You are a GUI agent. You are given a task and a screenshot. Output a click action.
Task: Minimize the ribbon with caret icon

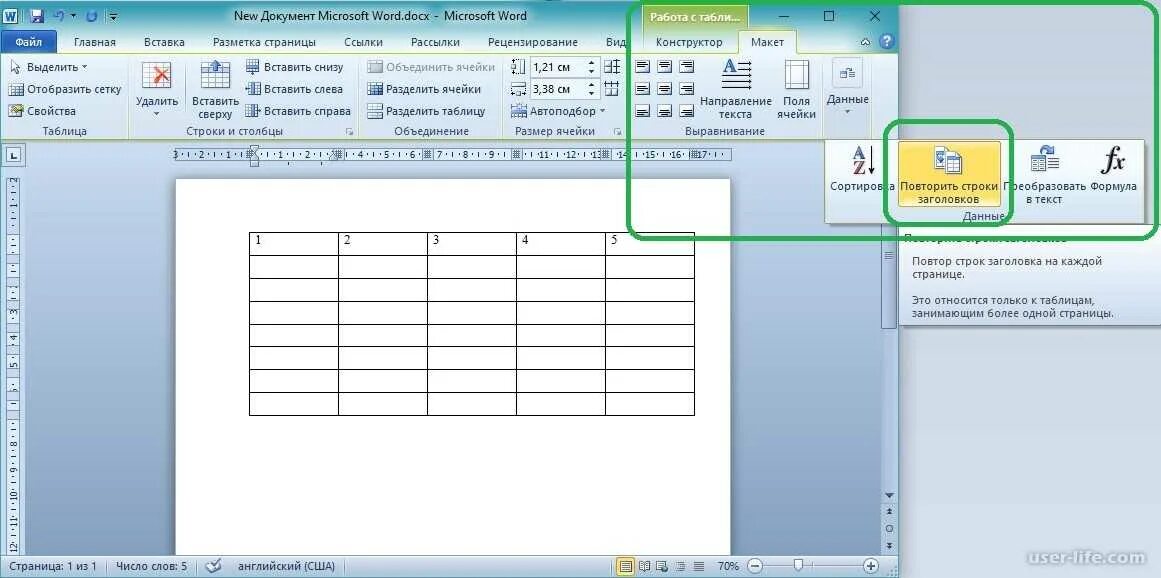pos(867,43)
